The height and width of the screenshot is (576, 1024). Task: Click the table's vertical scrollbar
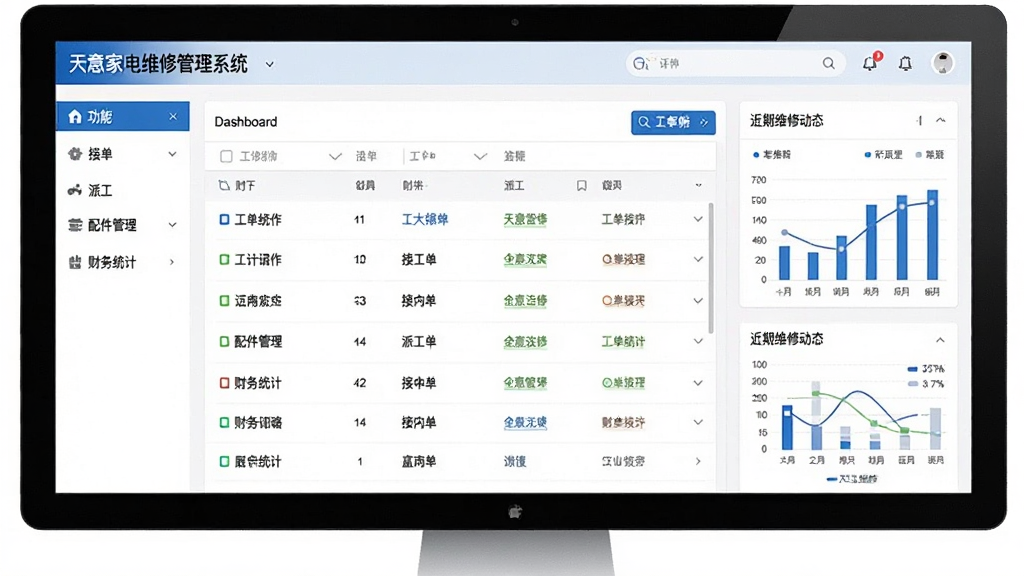coord(711,268)
